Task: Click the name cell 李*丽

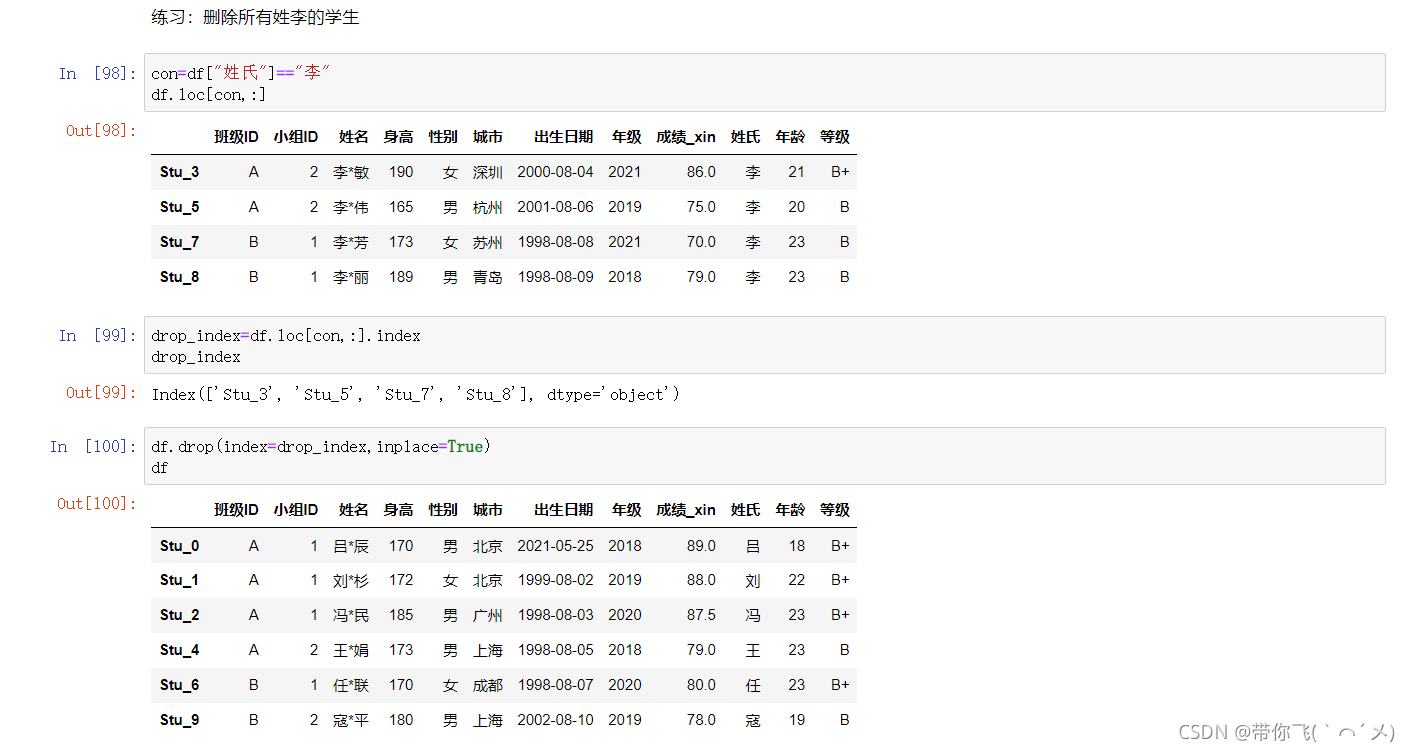Action: (x=351, y=277)
